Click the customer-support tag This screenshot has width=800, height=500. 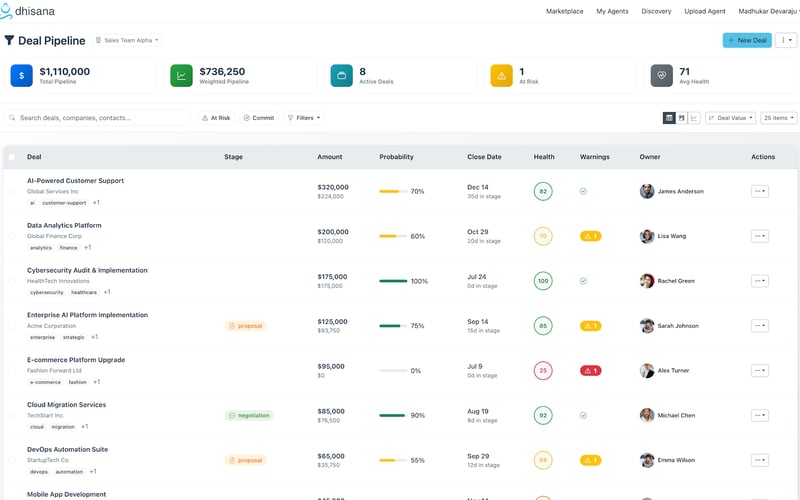(x=64, y=203)
